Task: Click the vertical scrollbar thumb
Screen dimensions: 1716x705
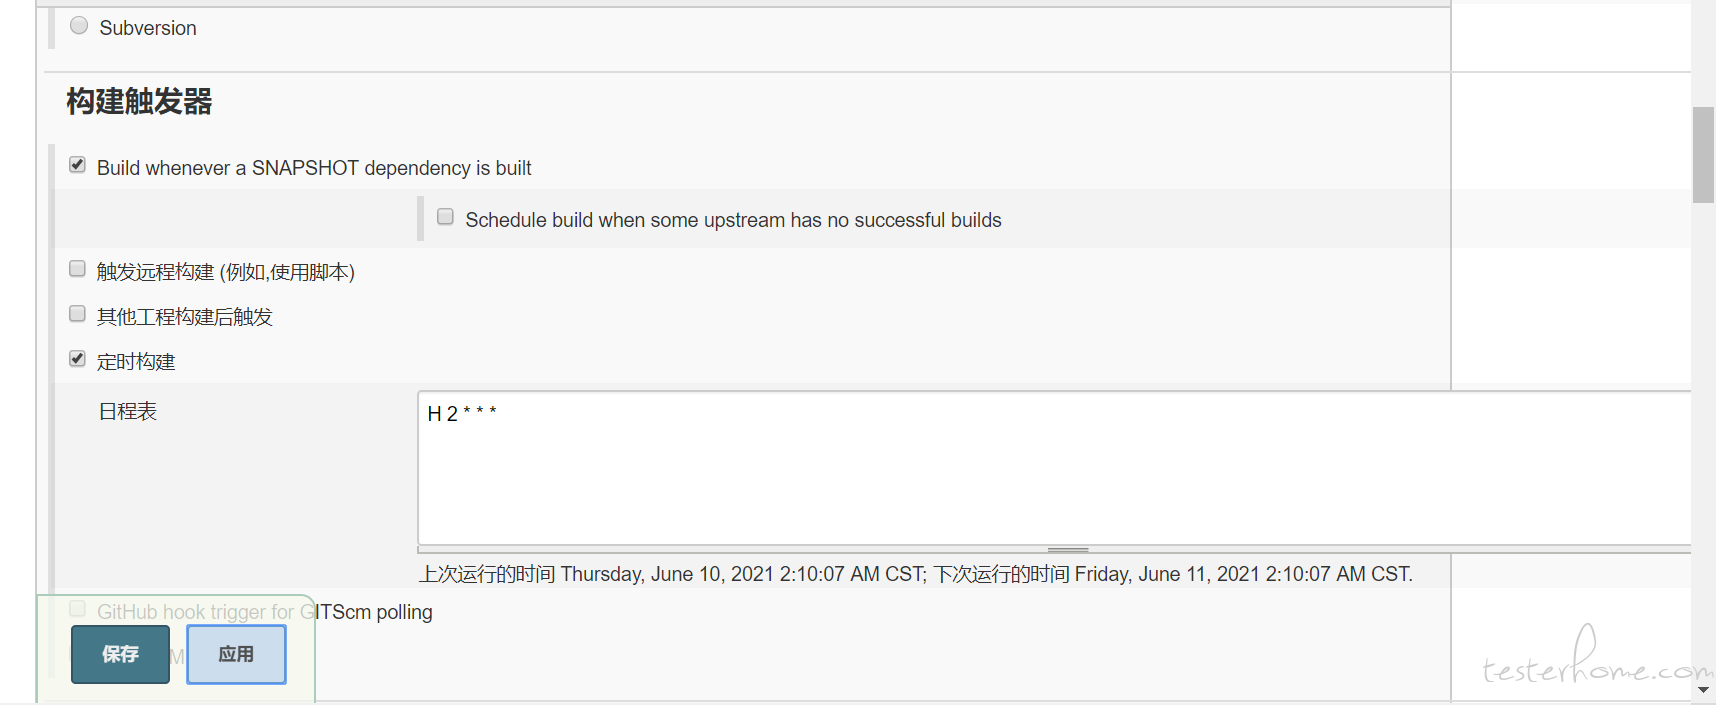Action: point(1703,155)
